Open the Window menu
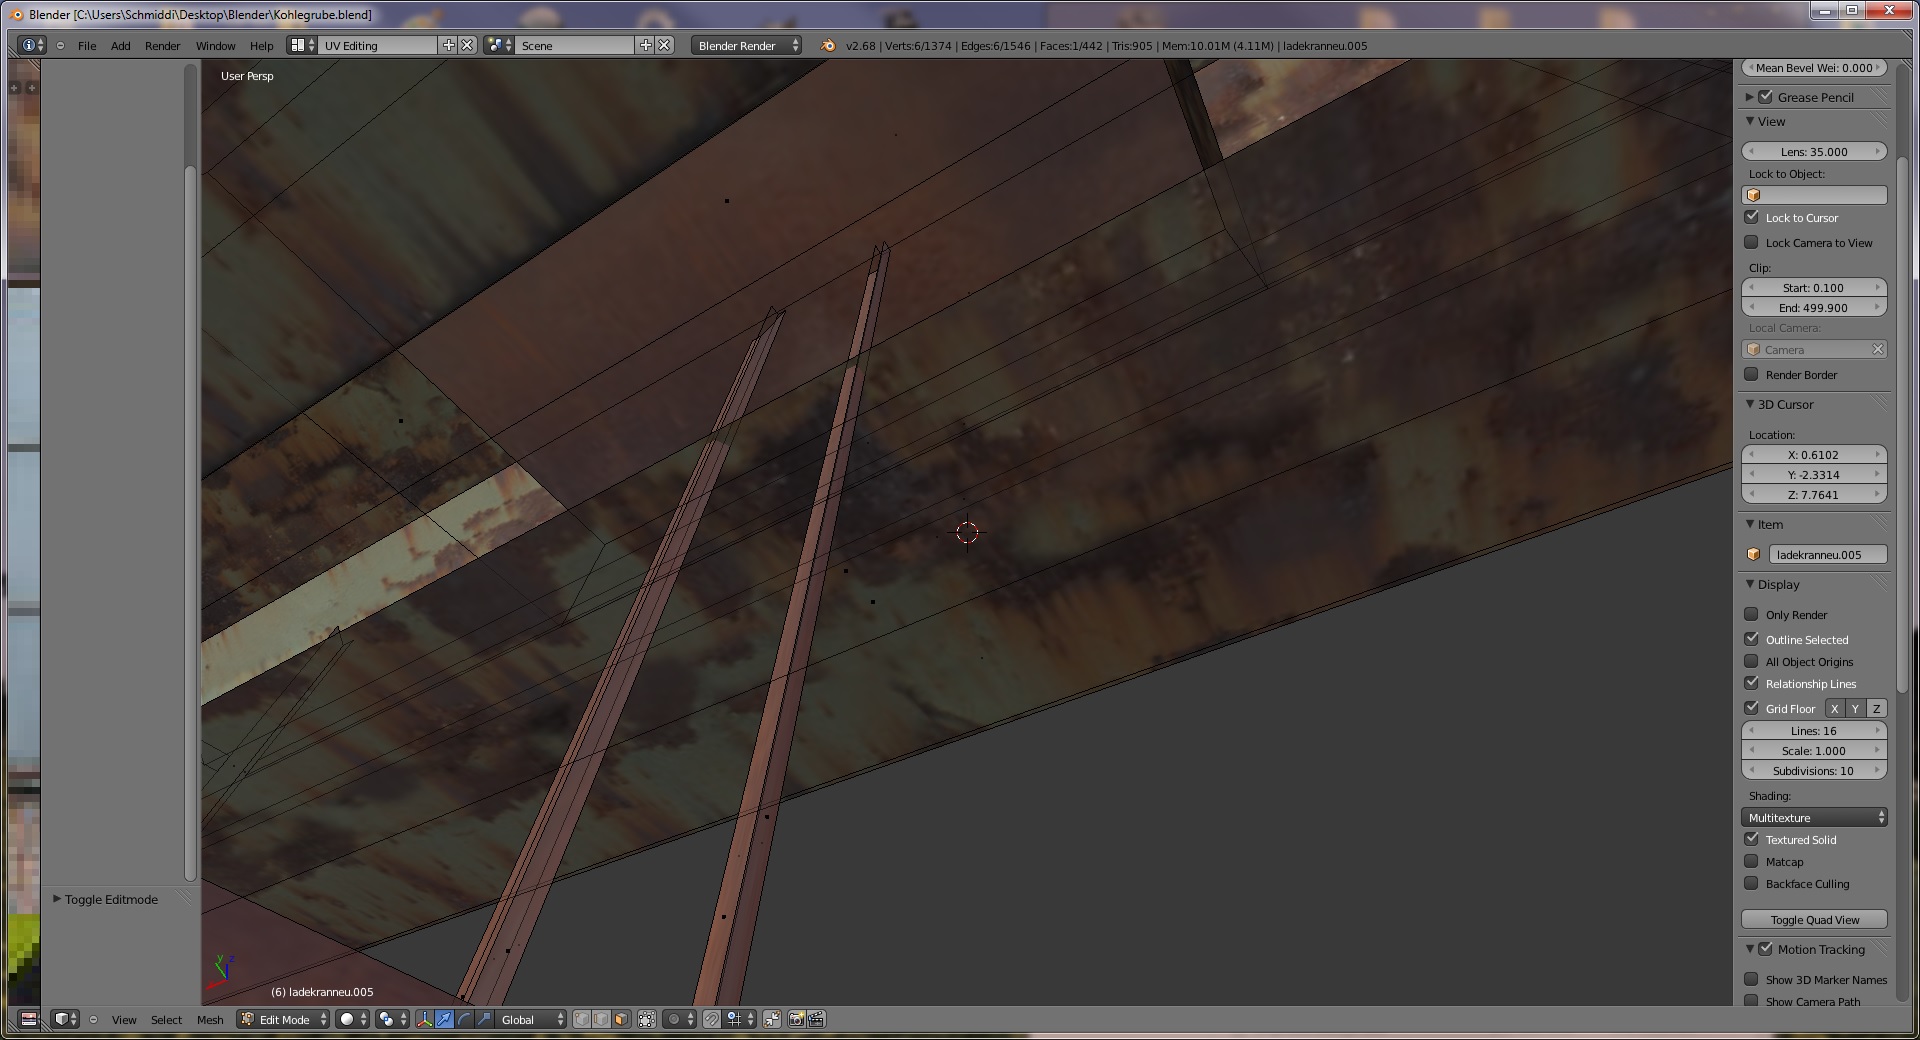The image size is (1920, 1040). tap(215, 45)
